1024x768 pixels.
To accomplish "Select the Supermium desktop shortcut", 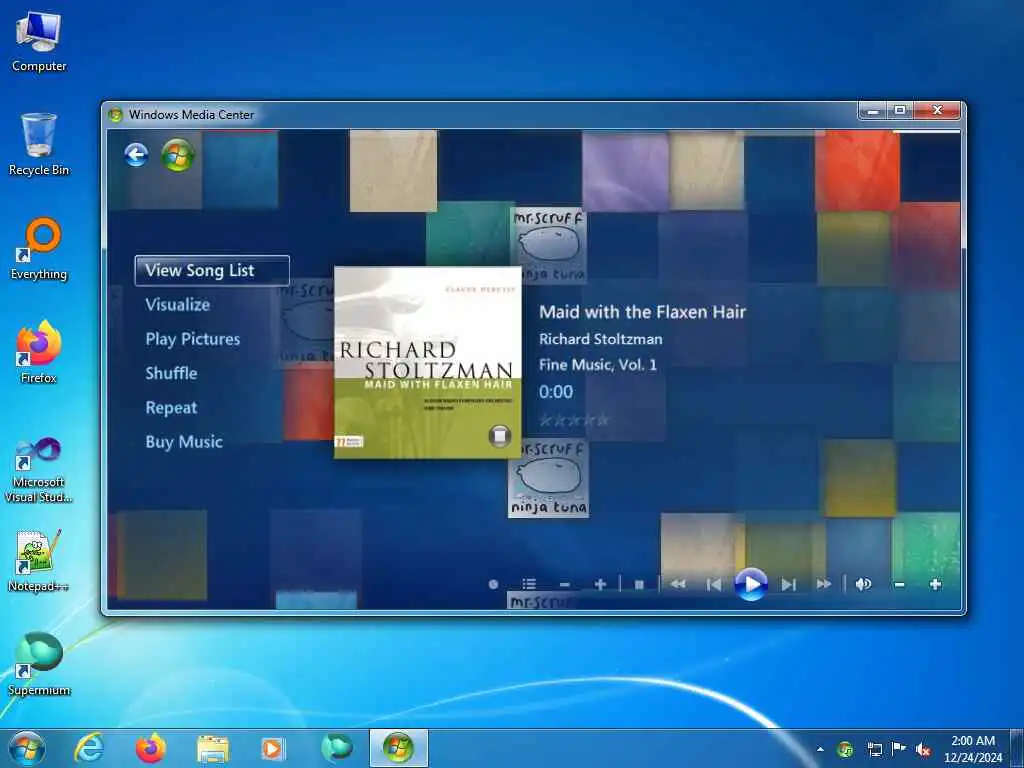I will [39, 664].
